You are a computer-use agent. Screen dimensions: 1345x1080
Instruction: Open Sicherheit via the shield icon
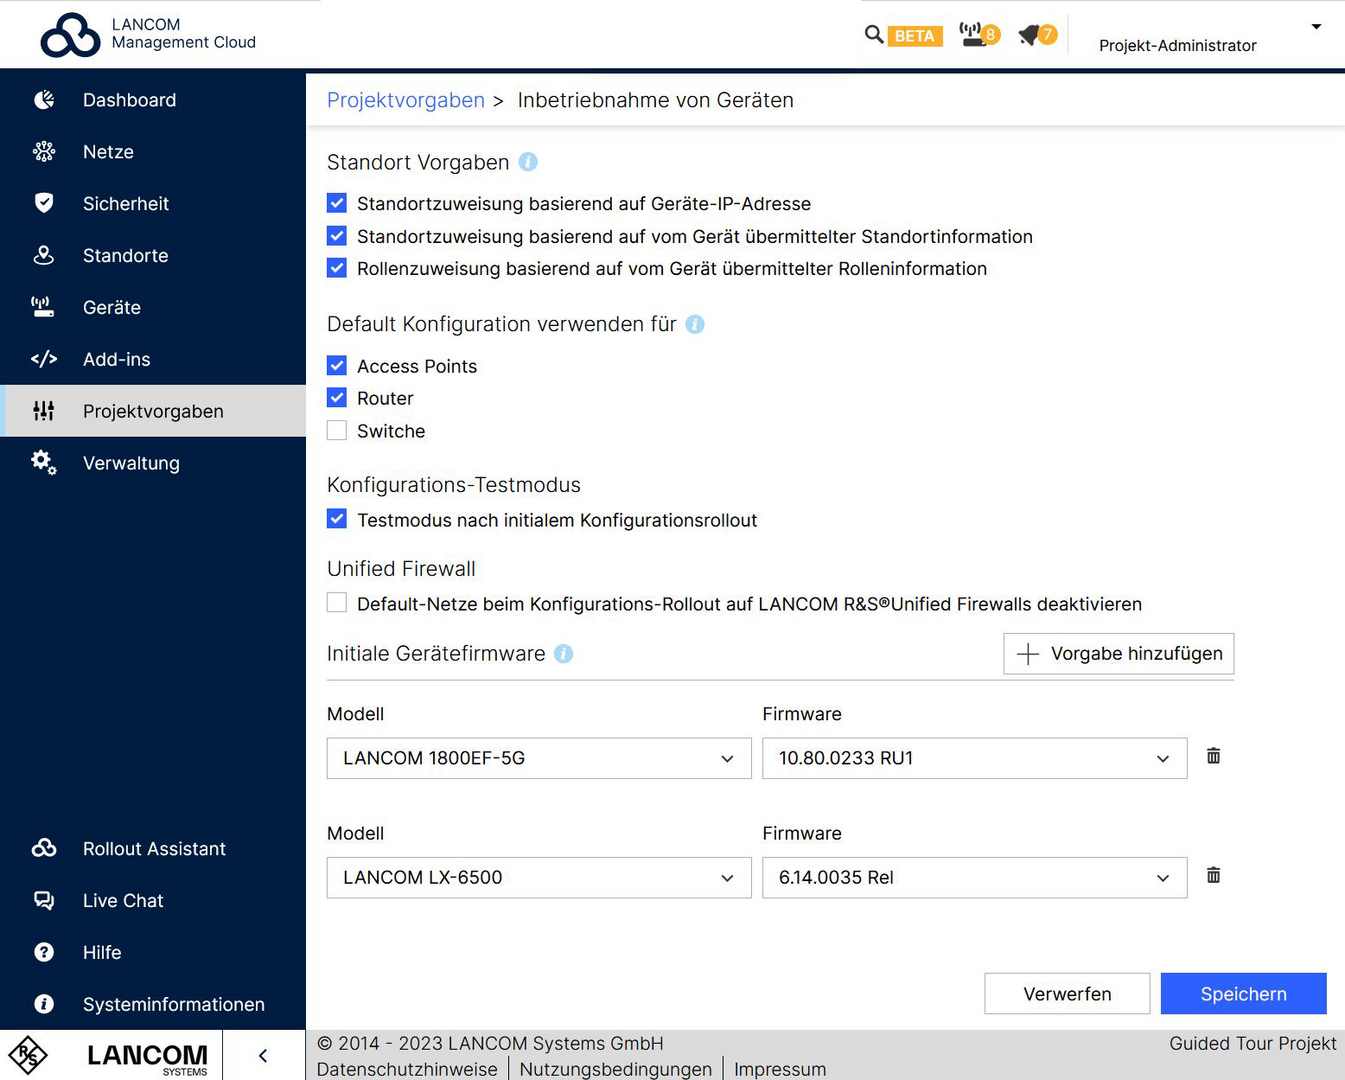(44, 203)
